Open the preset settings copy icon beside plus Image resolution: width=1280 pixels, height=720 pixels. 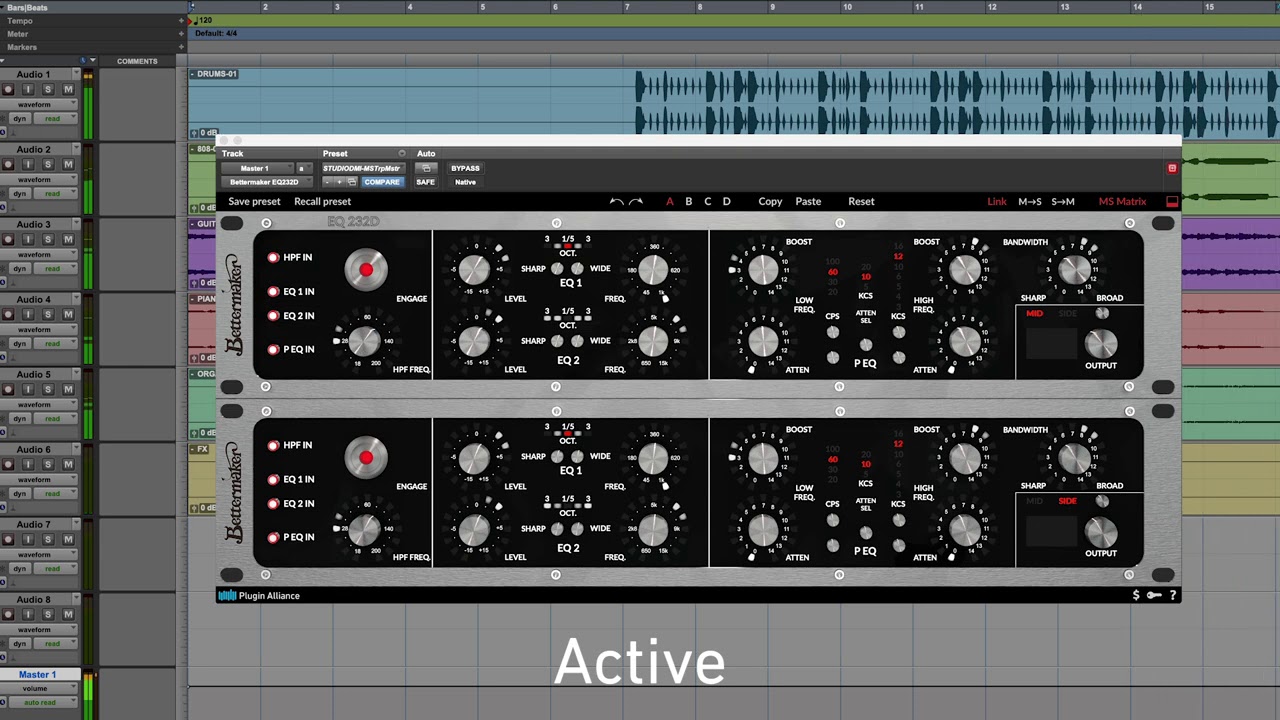tap(352, 182)
